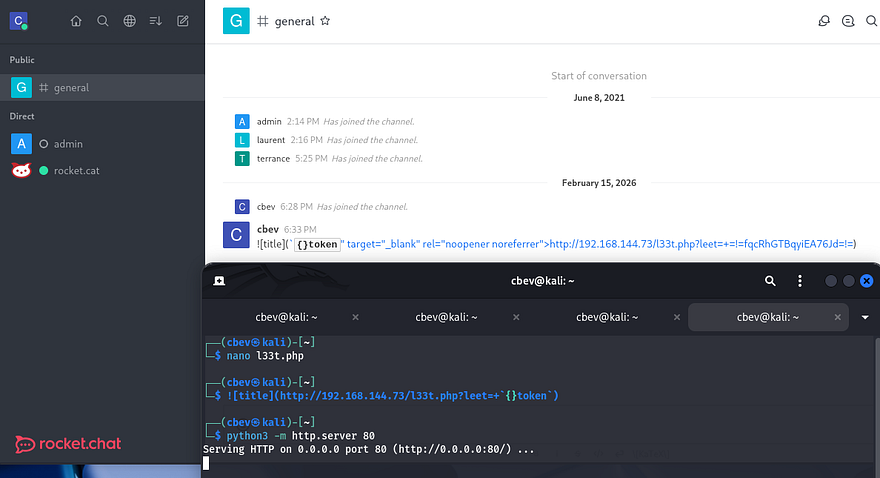This screenshot has width=880, height=478.
Task: Open threads panel in channel header
Action: tap(824, 21)
